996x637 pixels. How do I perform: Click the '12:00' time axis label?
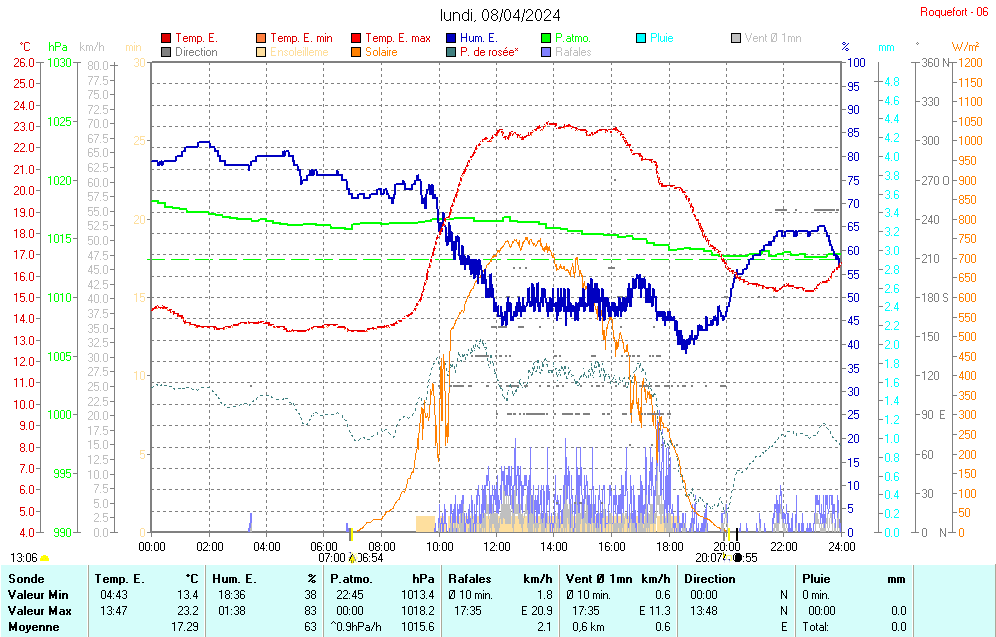497,547
